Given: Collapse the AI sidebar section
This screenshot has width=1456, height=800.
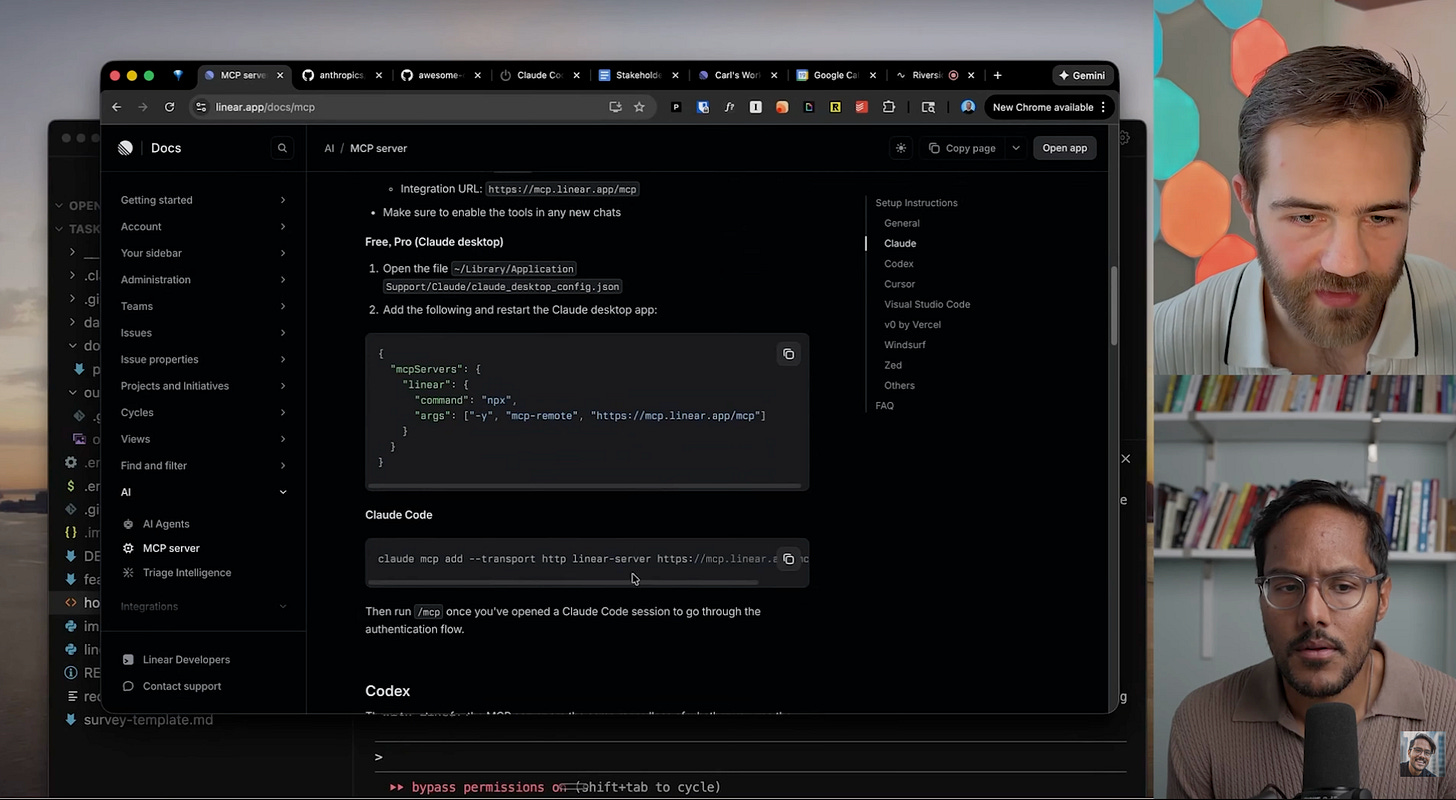Looking at the screenshot, I should (x=203, y=492).
